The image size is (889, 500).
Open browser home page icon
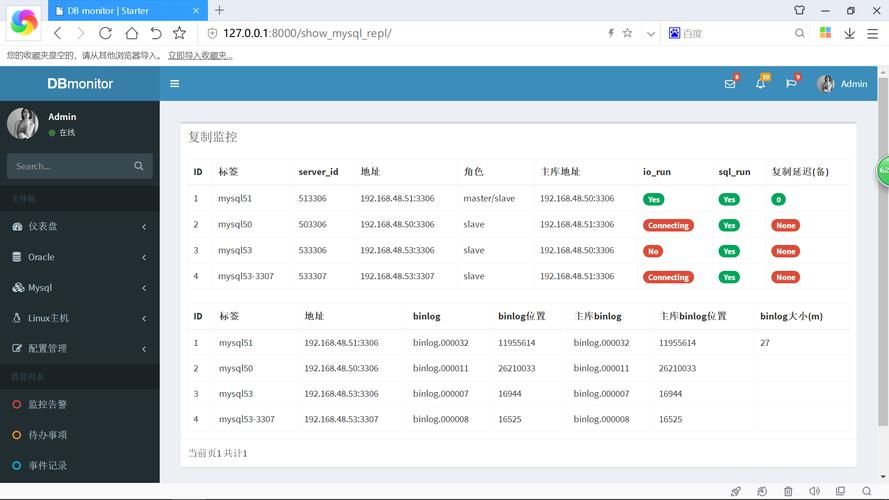coord(132,33)
